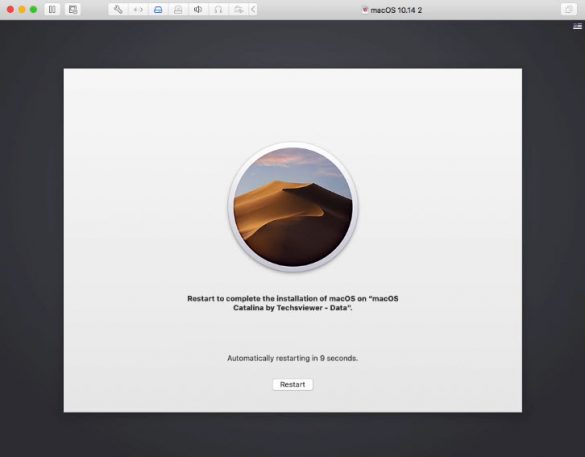Image resolution: width=585 pixels, height=457 pixels.
Task: Click the Mojave dune installer image
Action: tap(293, 207)
